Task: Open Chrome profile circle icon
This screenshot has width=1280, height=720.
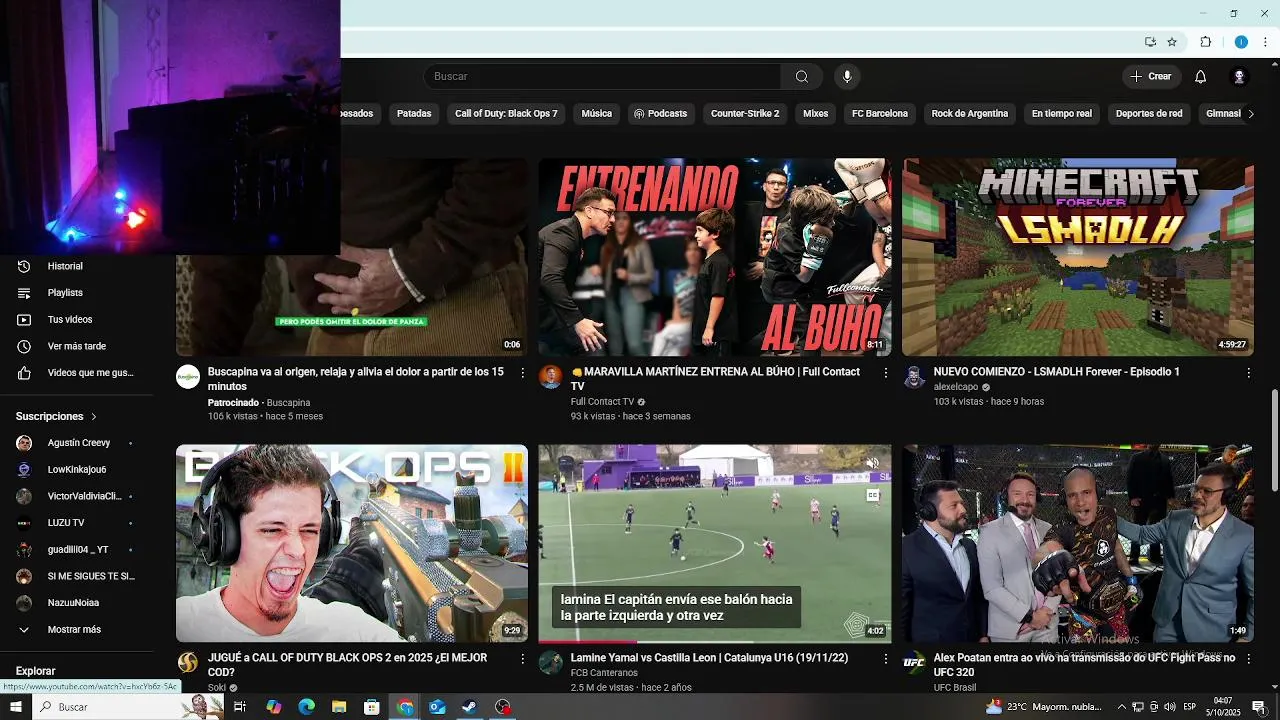Action: pyautogui.click(x=1241, y=42)
